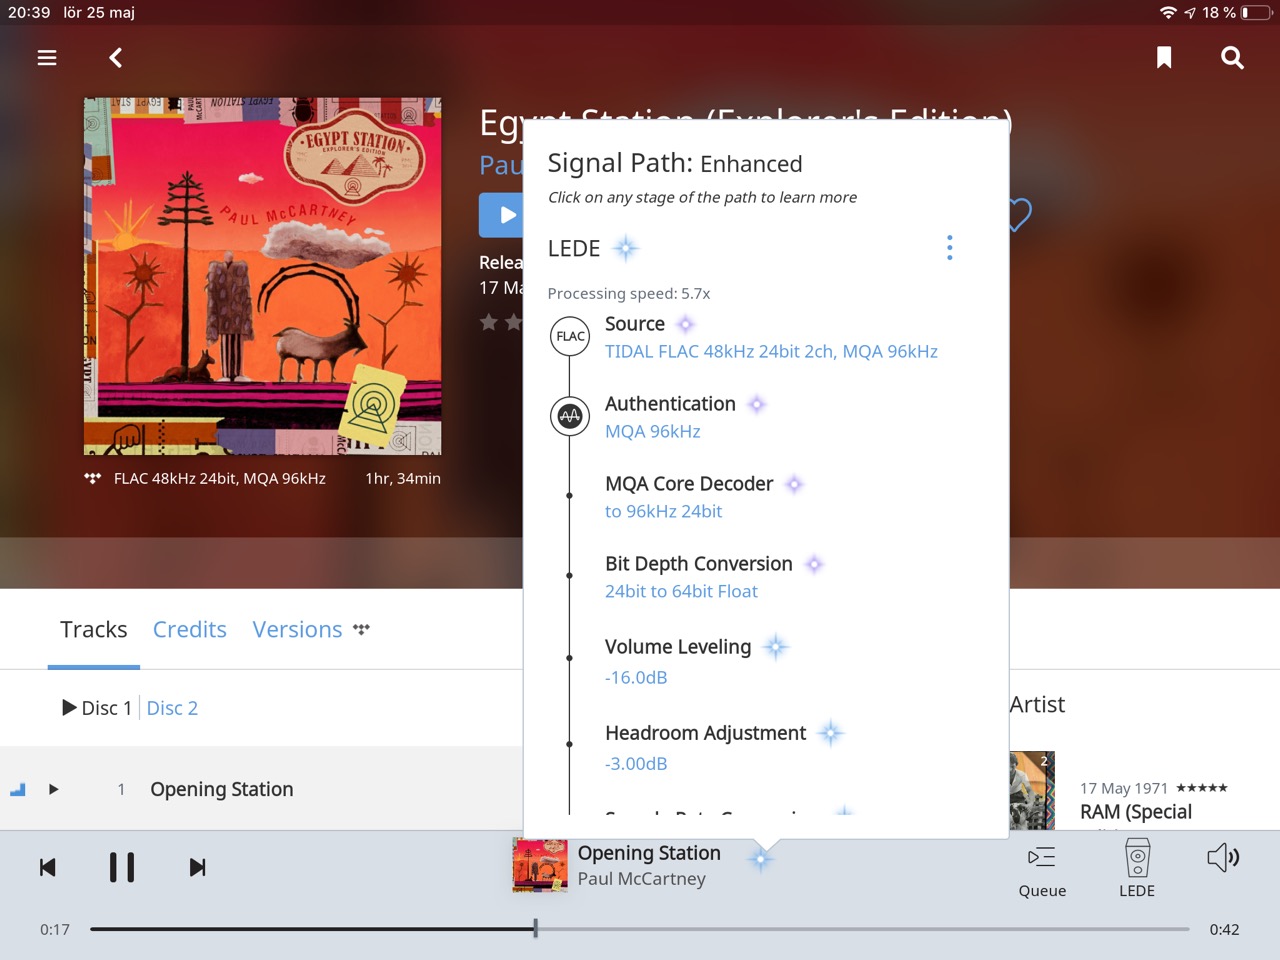Screen dimensions: 1280x960
Task: Click the signal path star in footer
Action: (x=761, y=858)
